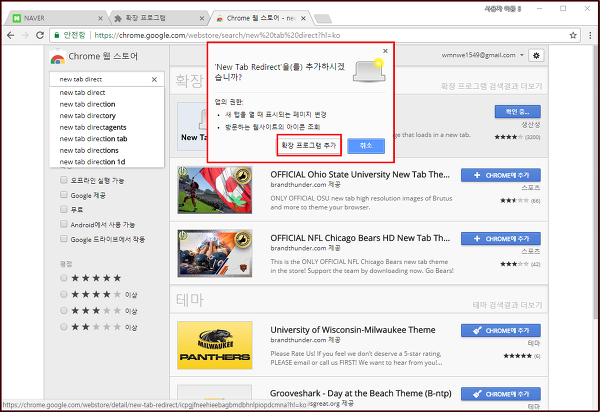Click 취소 button in dialog

point(366,146)
